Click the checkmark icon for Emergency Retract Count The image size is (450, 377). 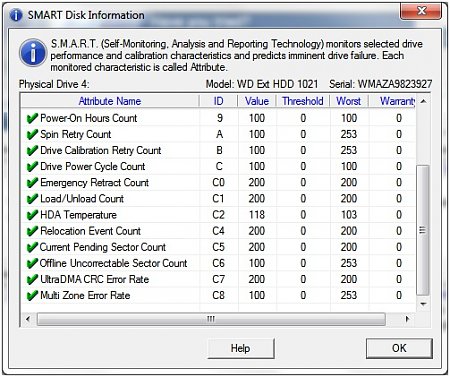(32, 183)
